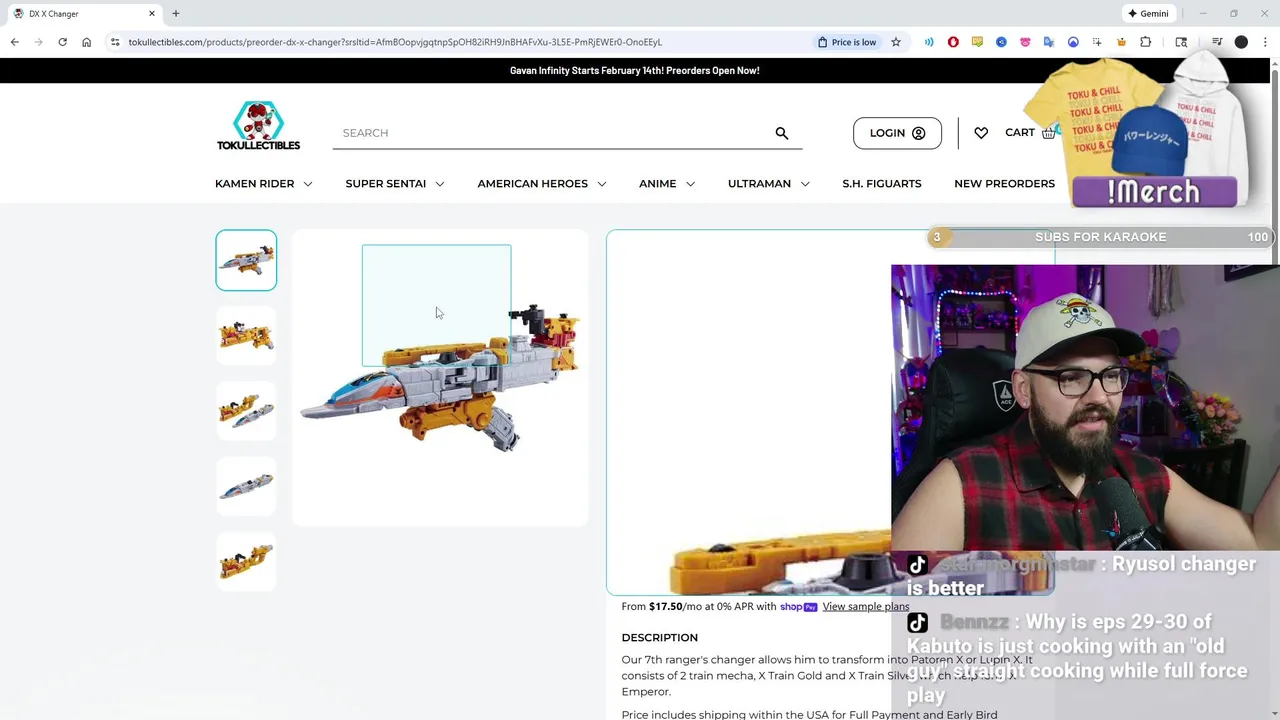Click the Tokullectibles logo
The height and width of the screenshot is (720, 1280).
coord(258,126)
